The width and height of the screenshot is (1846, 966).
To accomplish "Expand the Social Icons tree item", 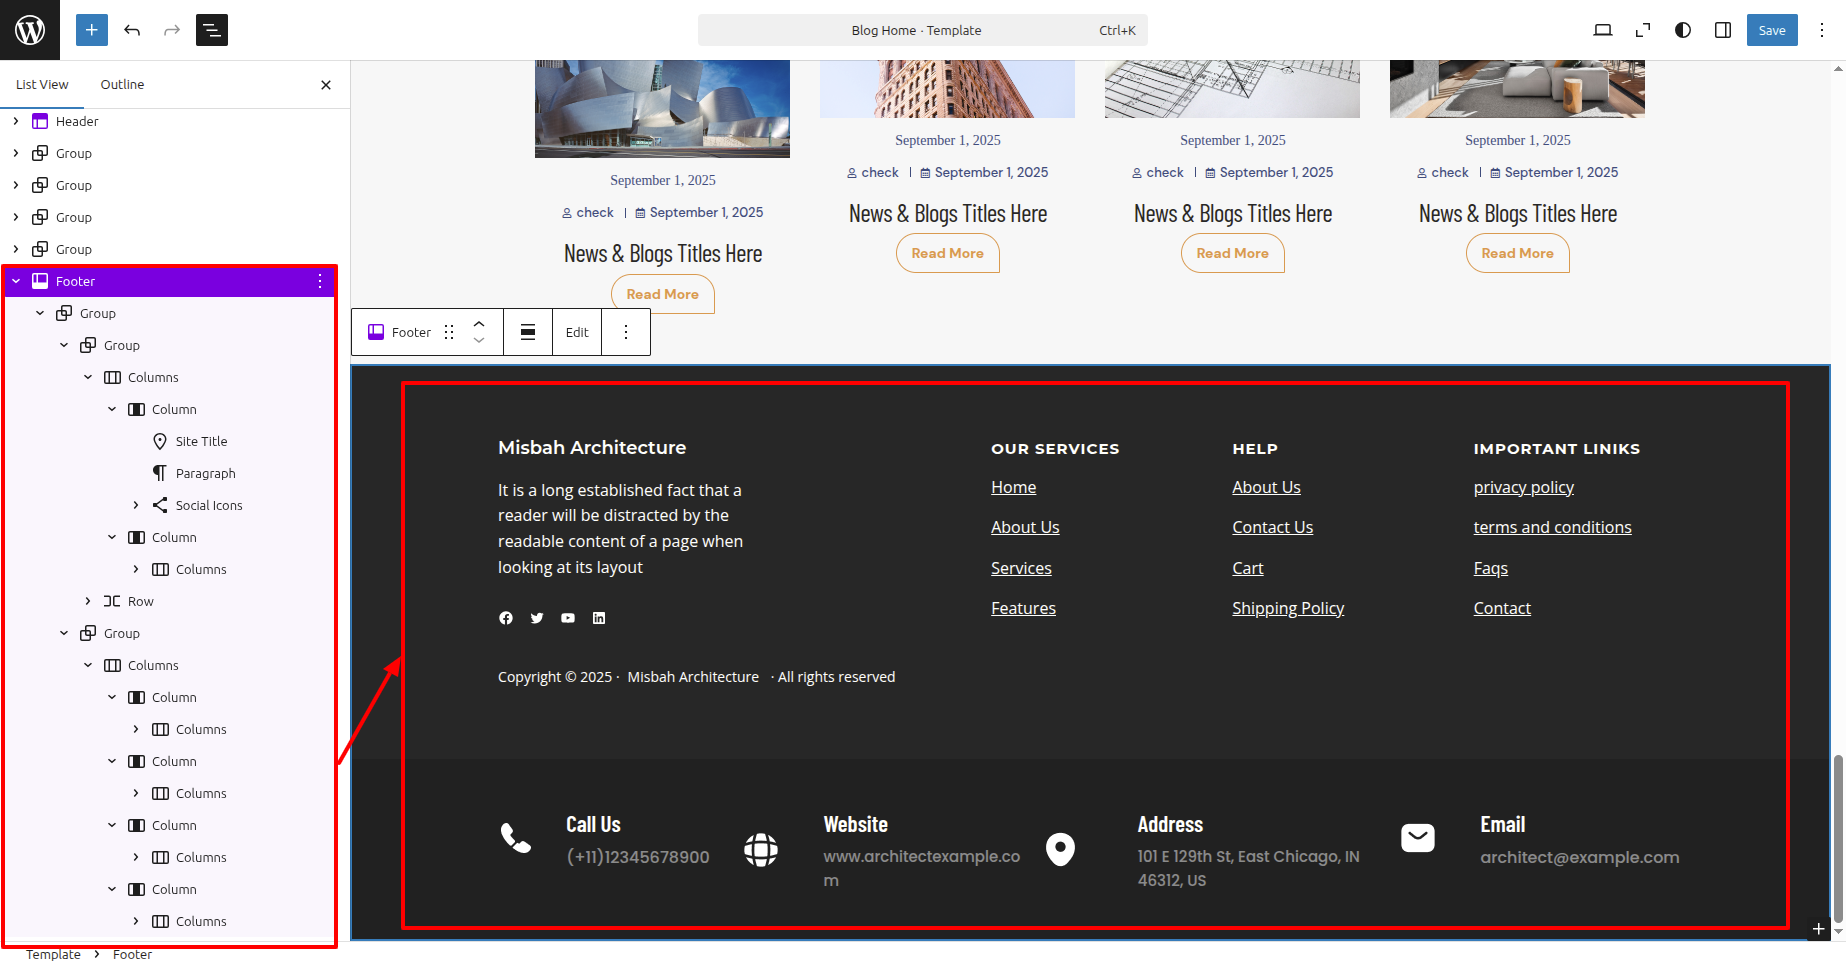I will point(136,505).
